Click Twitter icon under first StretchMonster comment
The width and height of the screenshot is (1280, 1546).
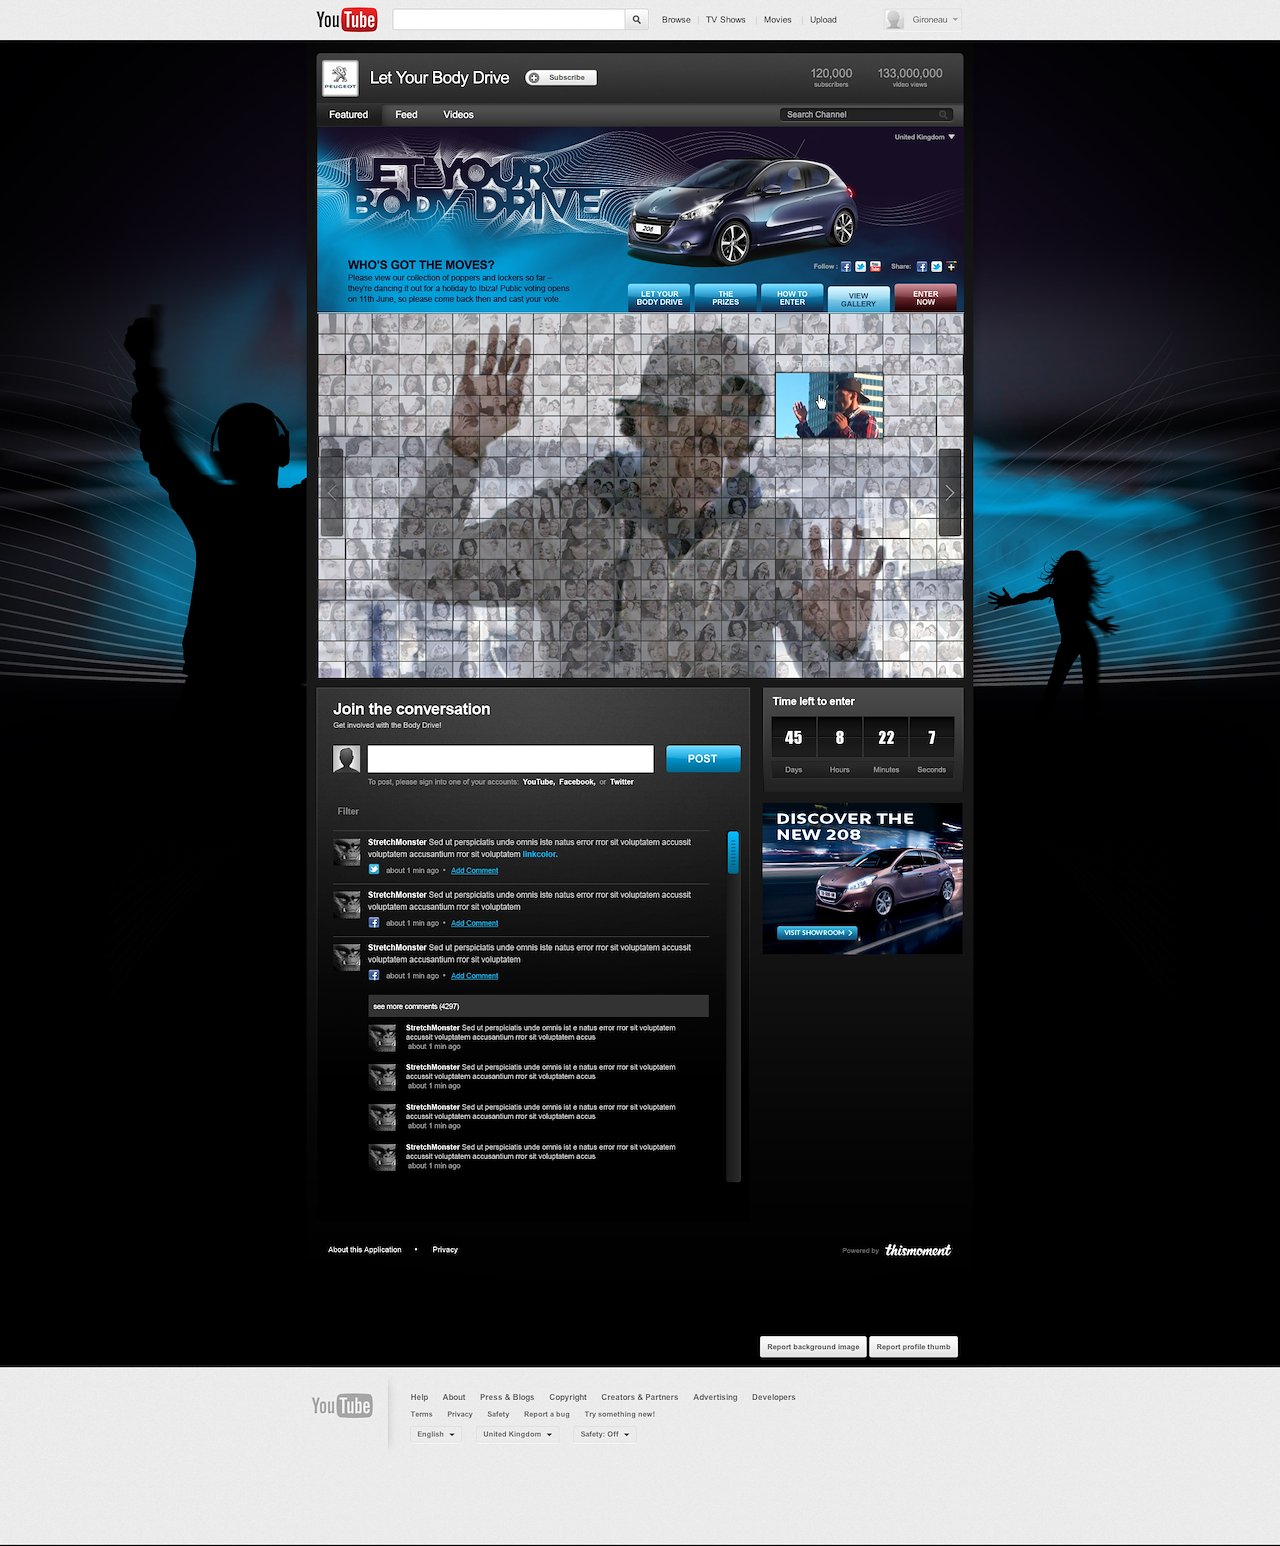(x=374, y=870)
